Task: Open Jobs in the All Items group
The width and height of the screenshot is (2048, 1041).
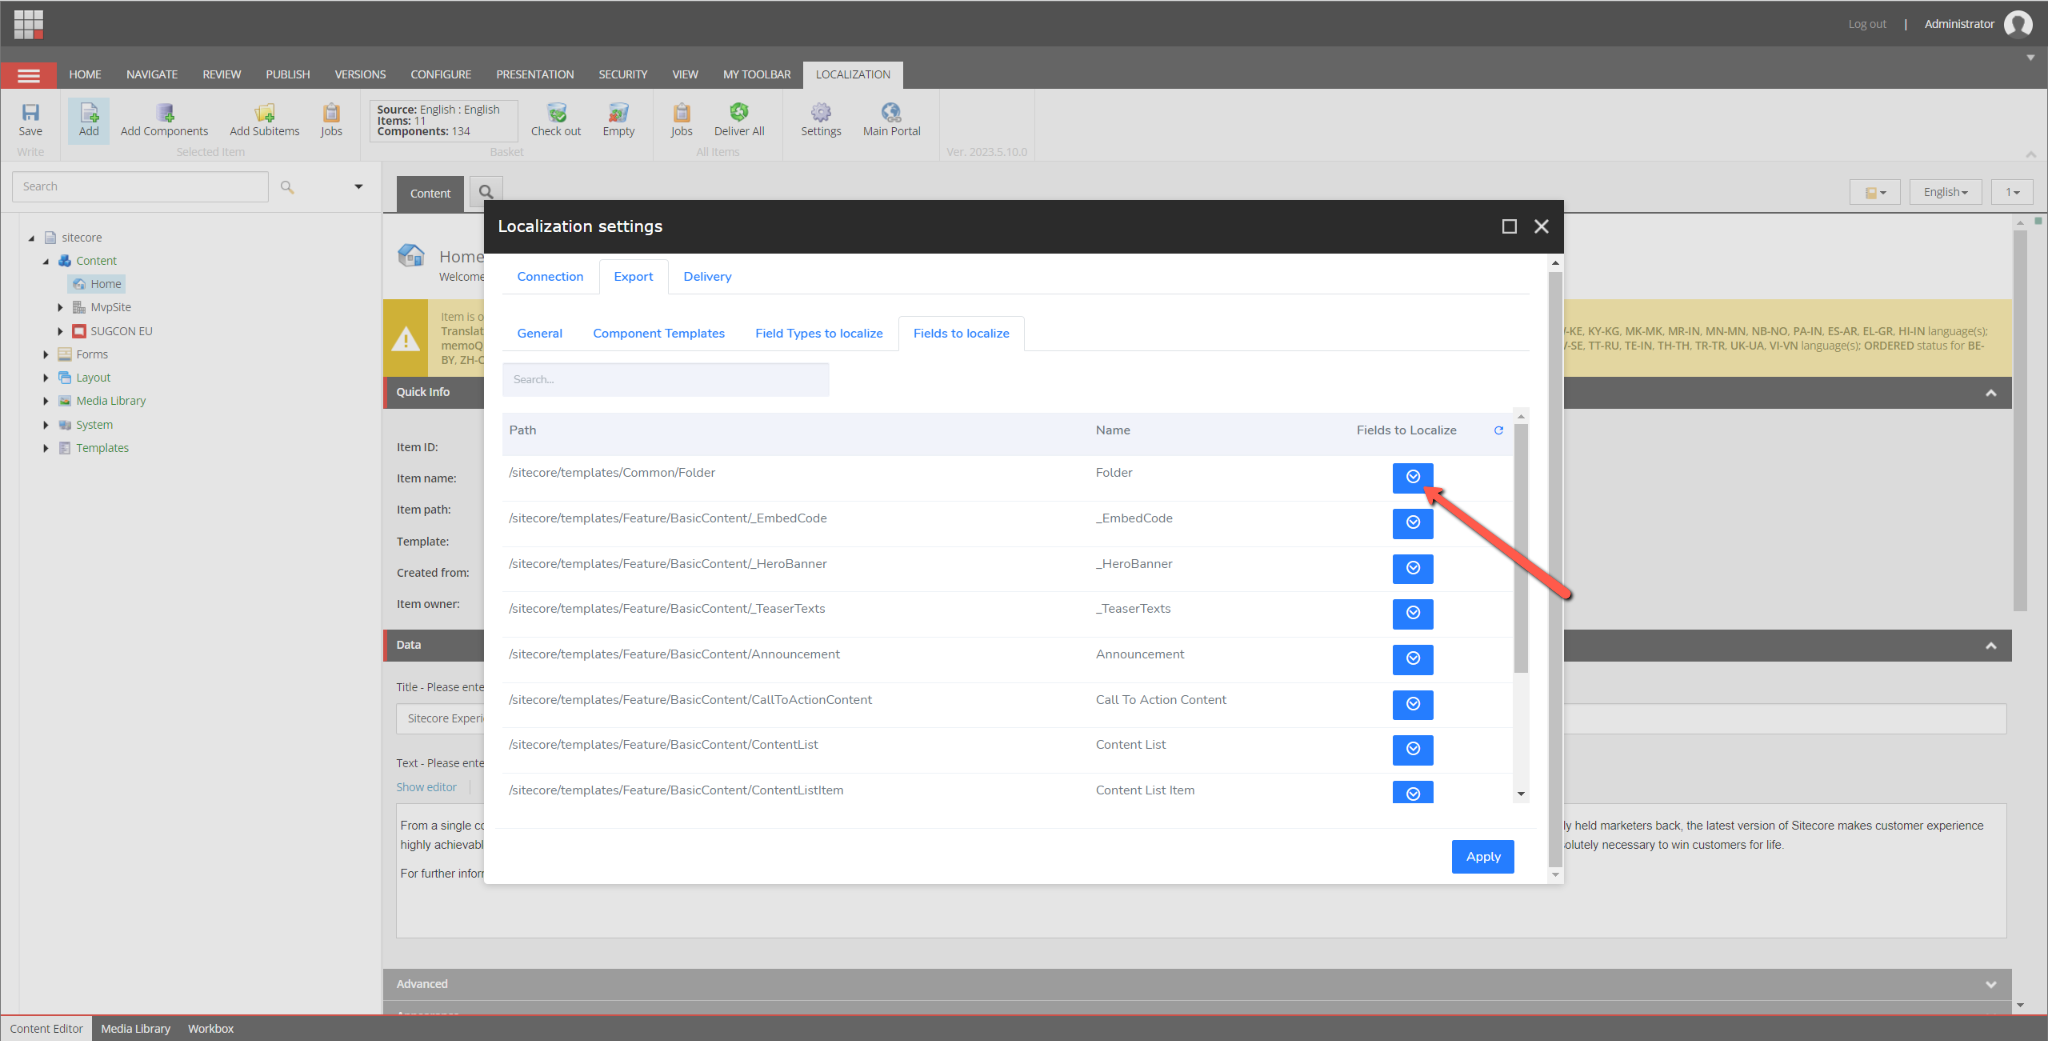Action: click(x=681, y=119)
